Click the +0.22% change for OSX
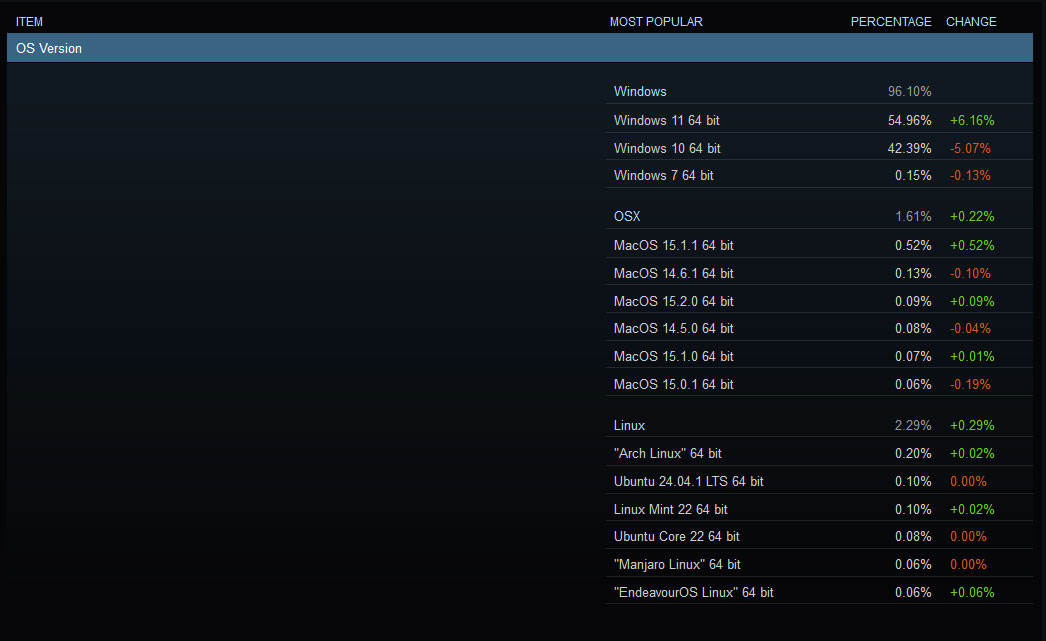Screen dimensions: 1046x641 click(972, 216)
